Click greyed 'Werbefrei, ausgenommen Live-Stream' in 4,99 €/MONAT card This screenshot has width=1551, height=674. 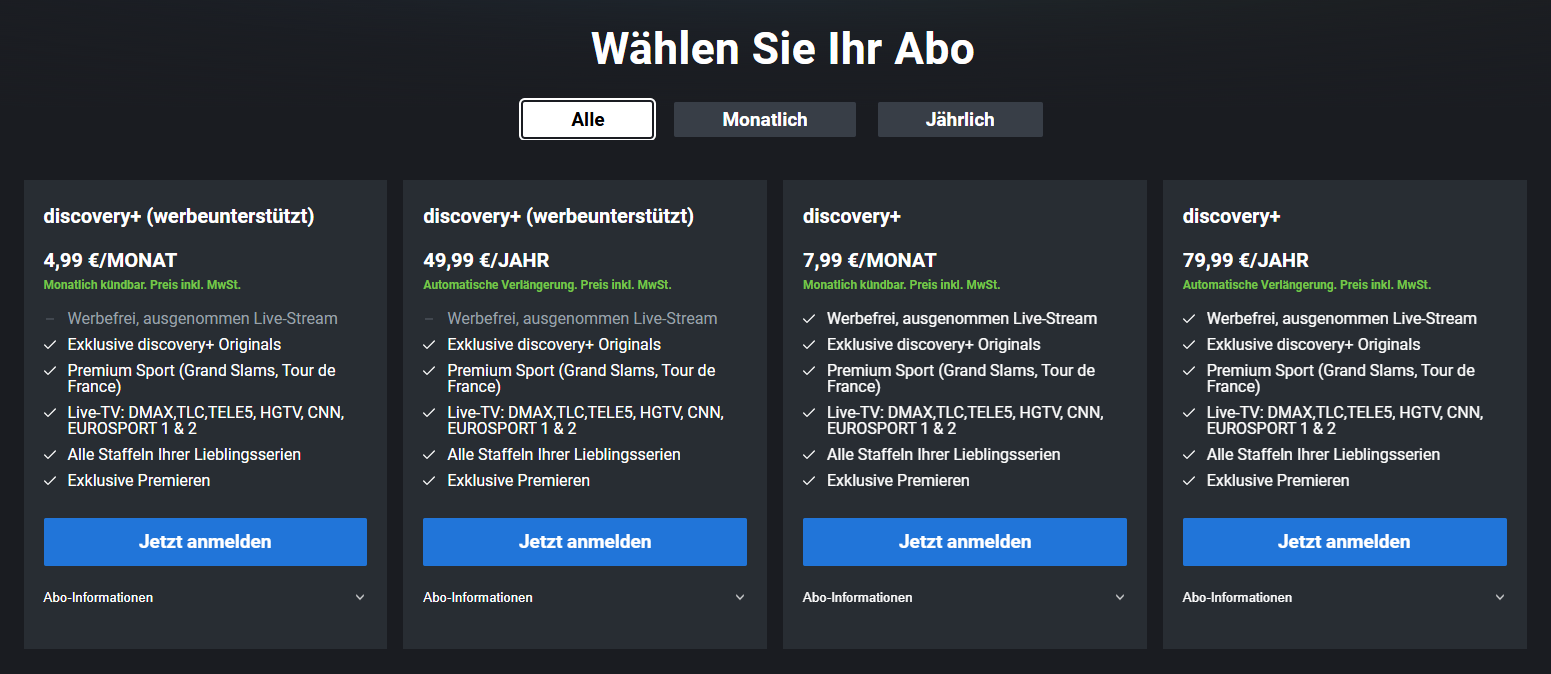(x=203, y=319)
